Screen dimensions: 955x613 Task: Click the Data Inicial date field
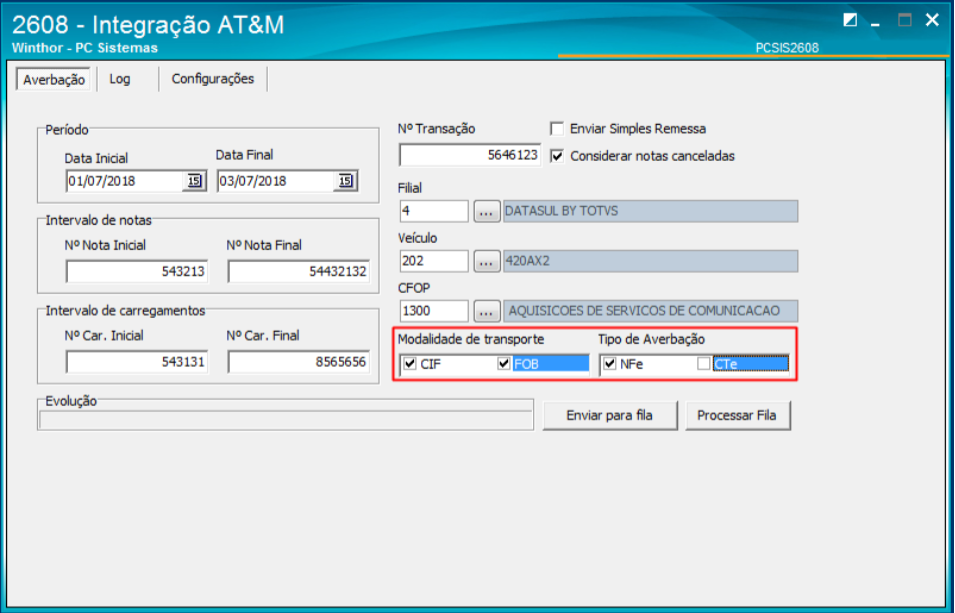[125, 181]
